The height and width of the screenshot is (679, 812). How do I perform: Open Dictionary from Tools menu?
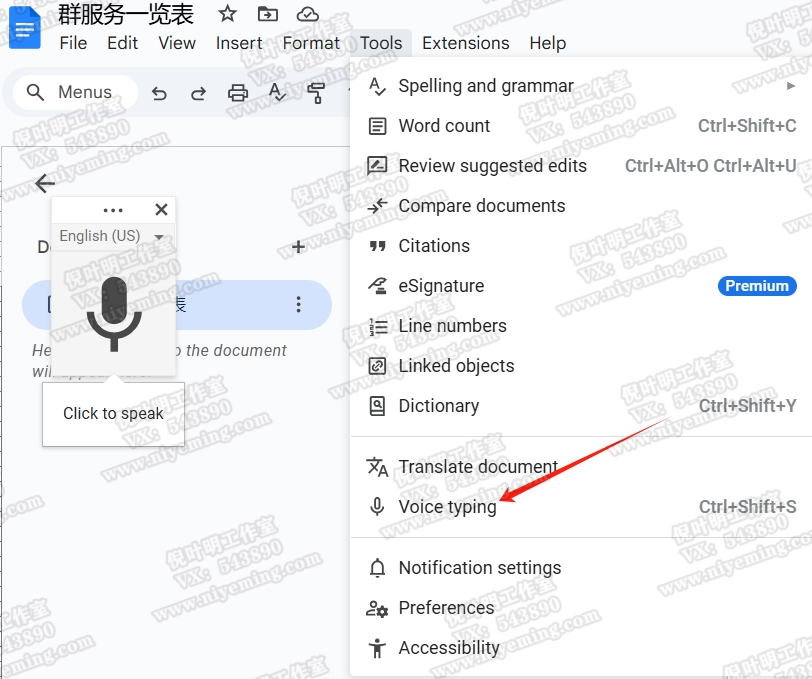581,406
